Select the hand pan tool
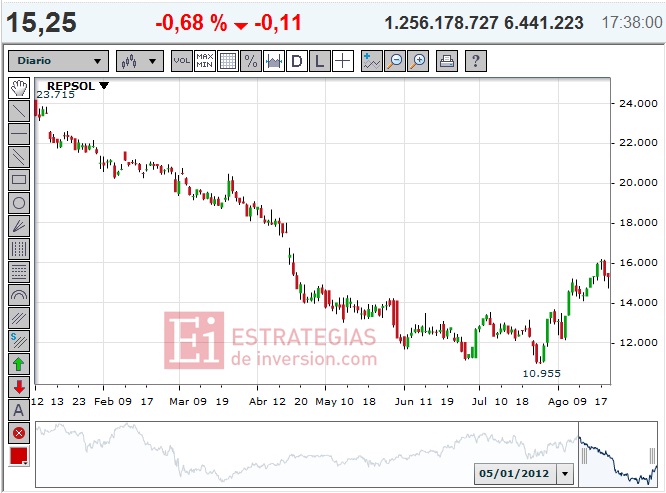The height and width of the screenshot is (493, 666). (x=19, y=88)
